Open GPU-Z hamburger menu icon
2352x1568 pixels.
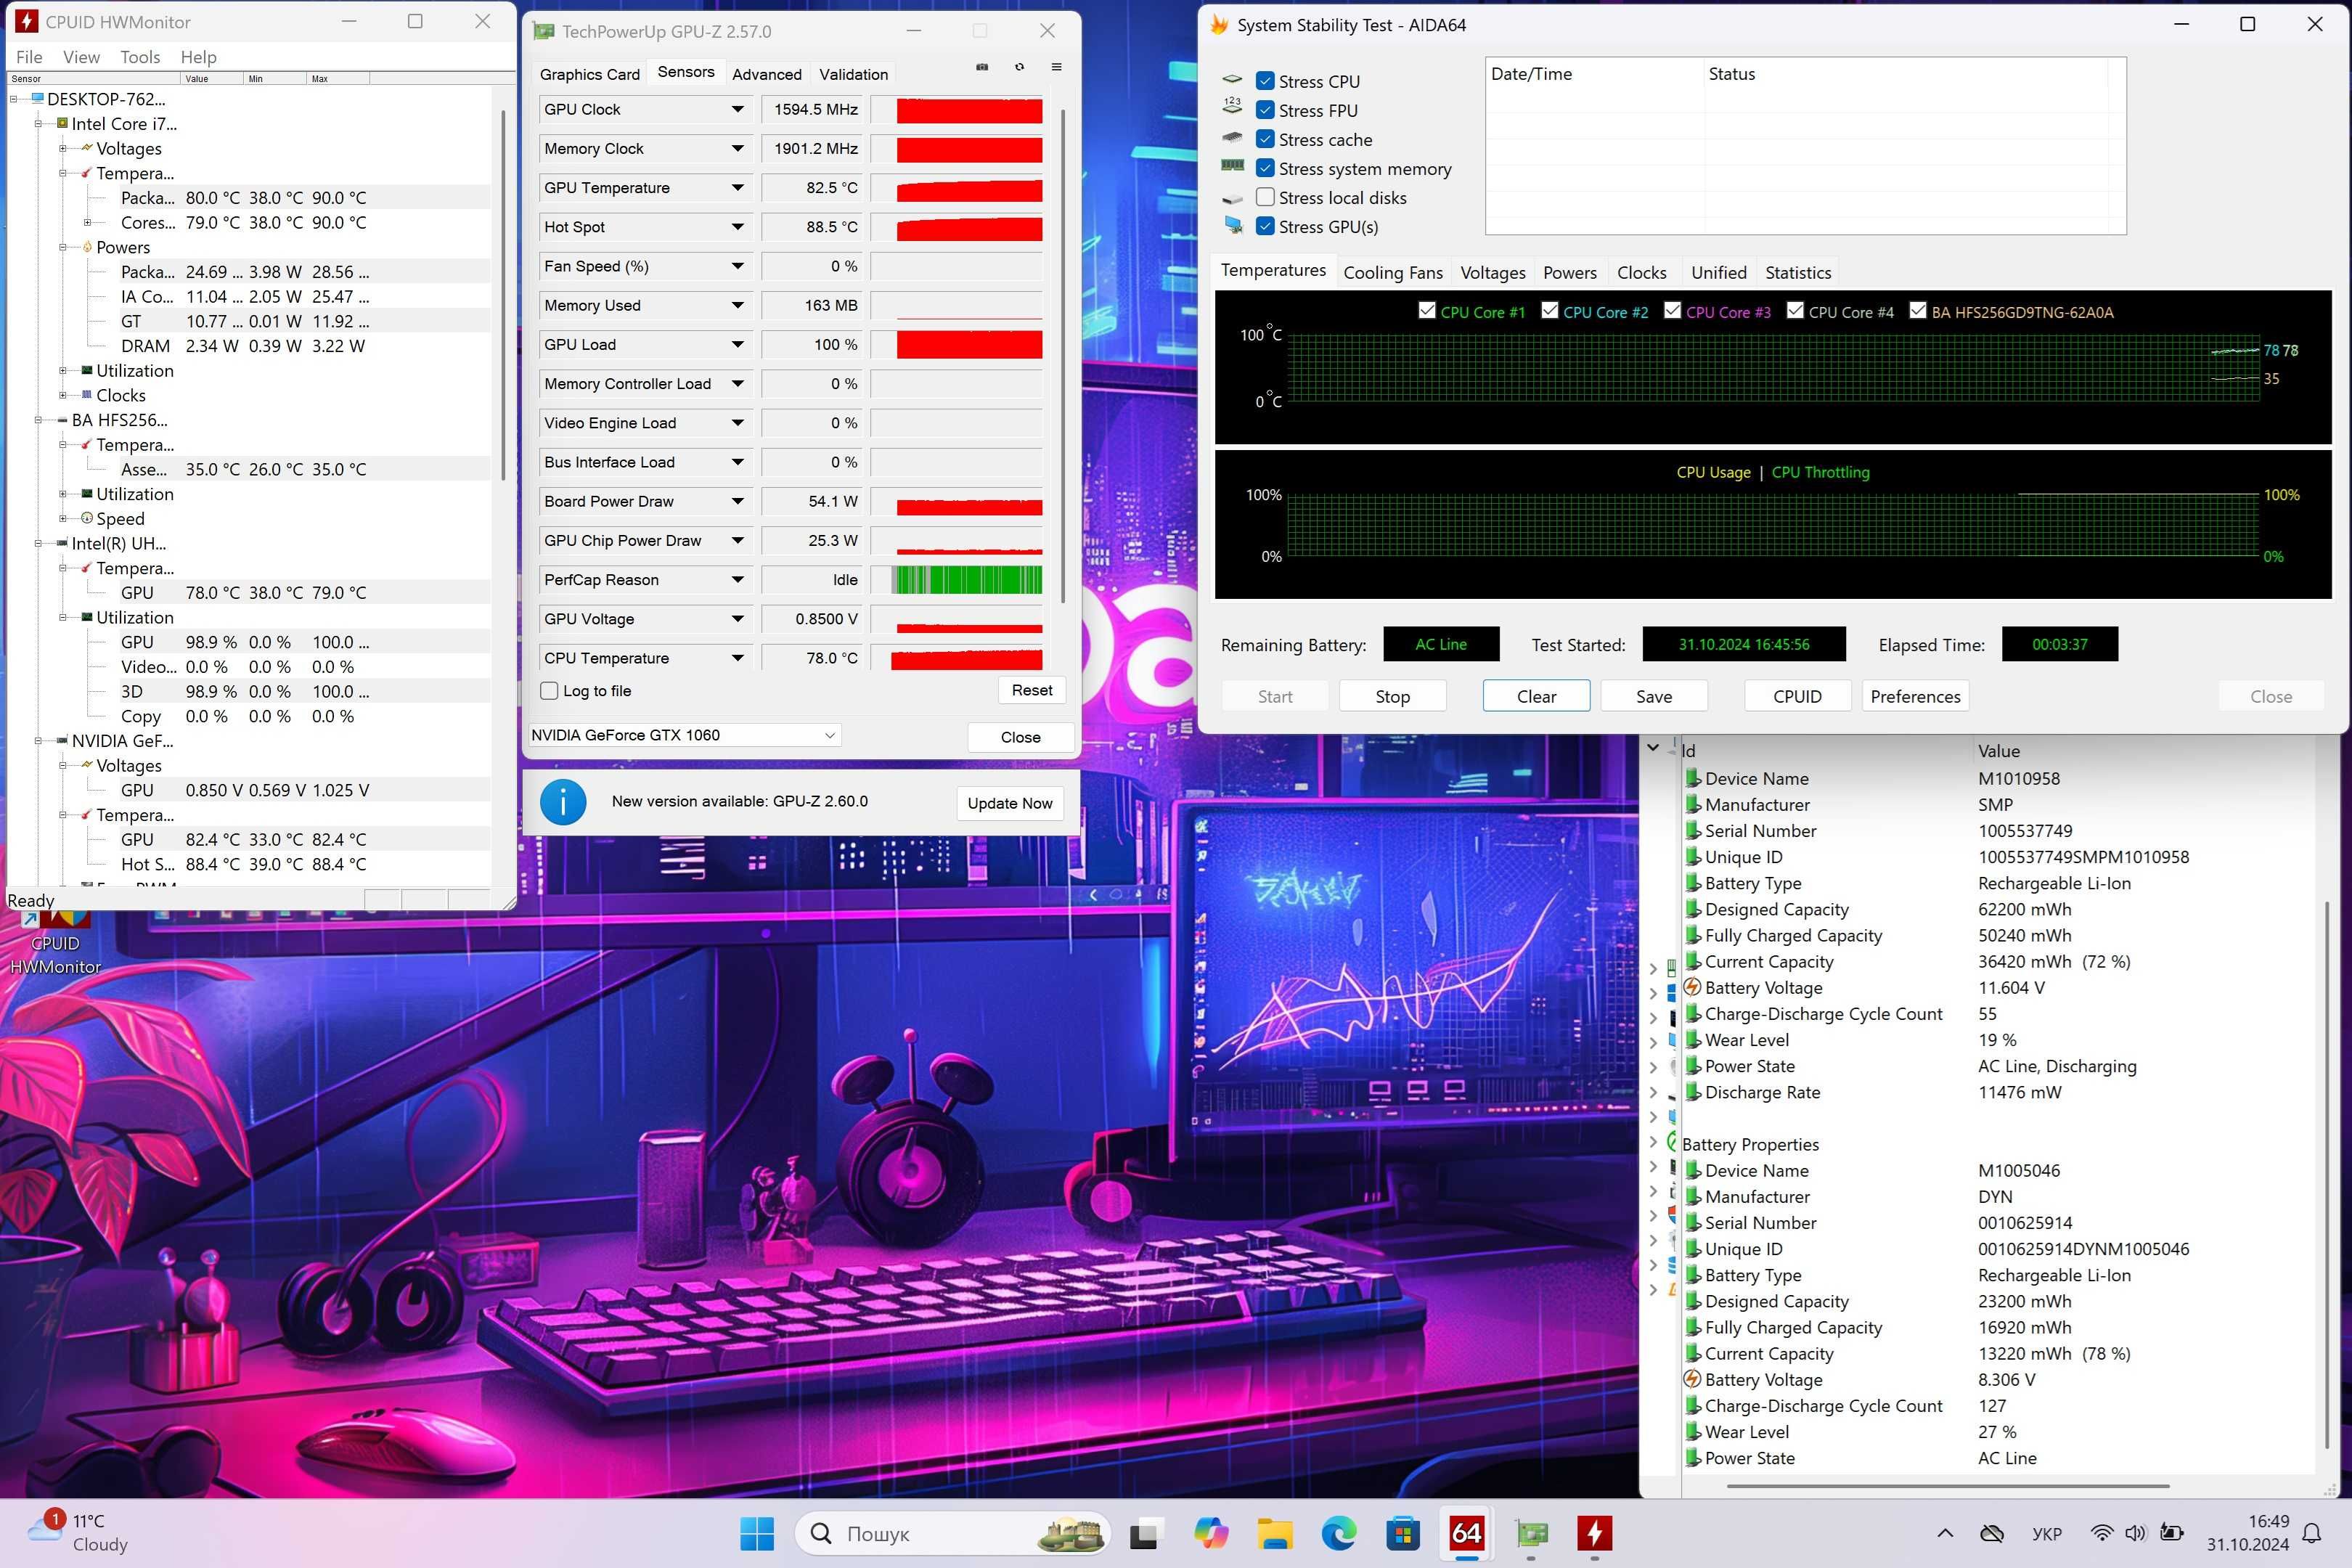coord(1056,67)
